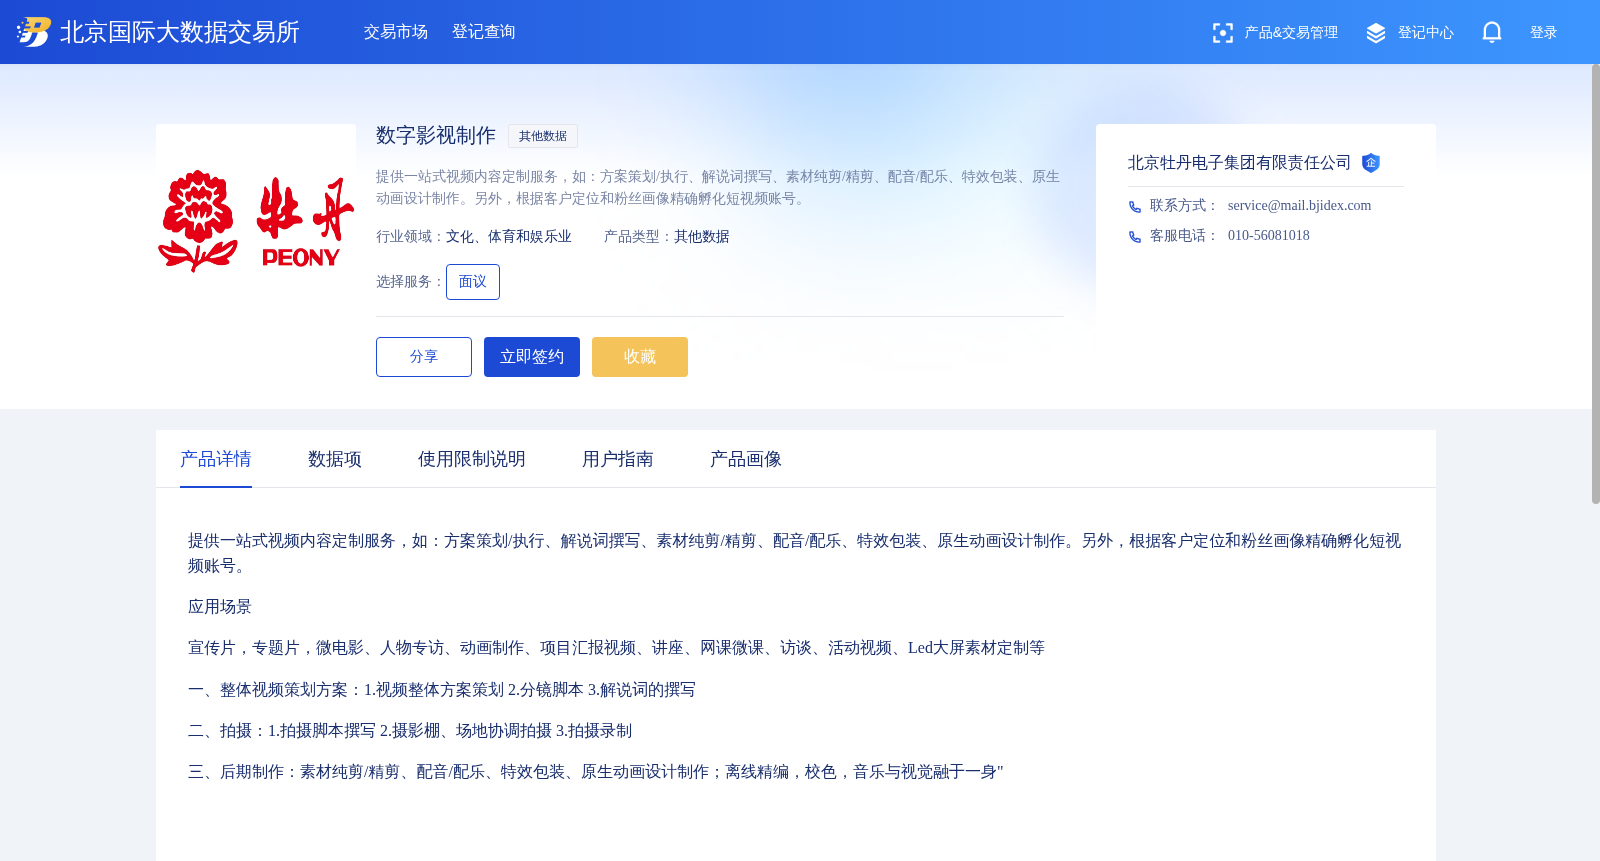Select the 面议 service option
The height and width of the screenshot is (861, 1600).
click(x=473, y=282)
